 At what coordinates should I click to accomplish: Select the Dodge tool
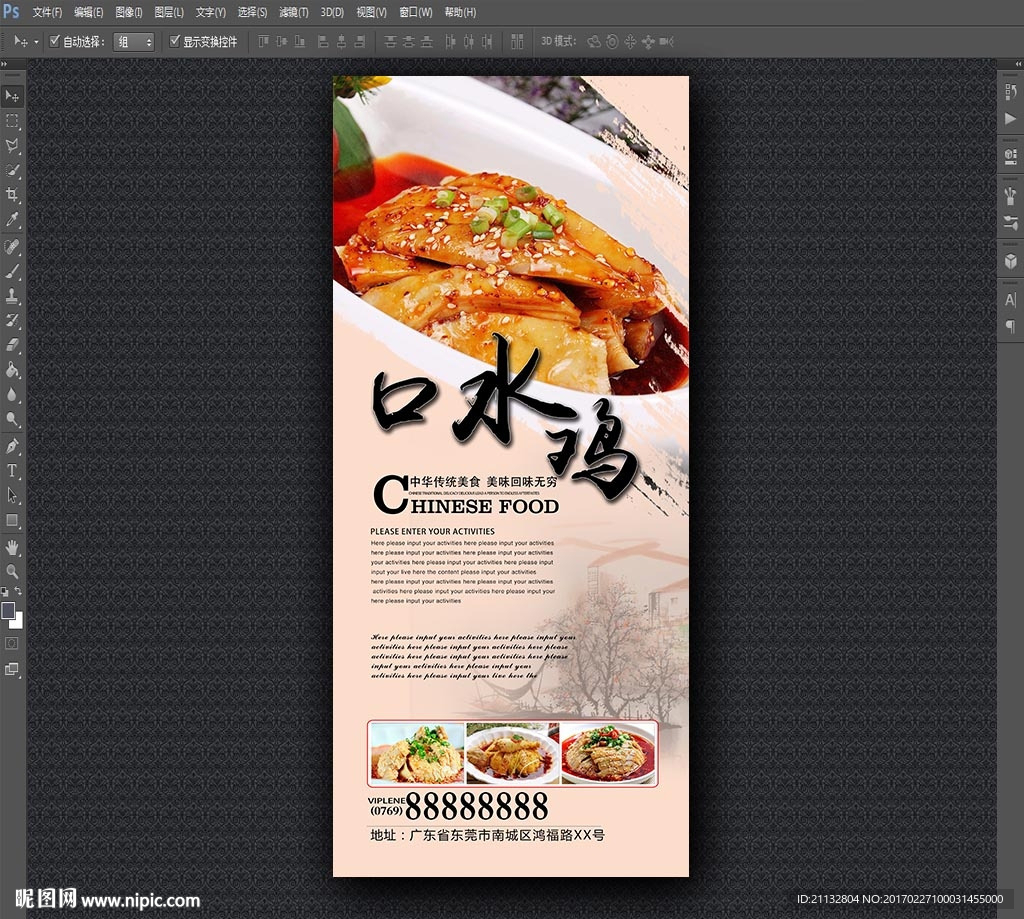tap(12, 419)
